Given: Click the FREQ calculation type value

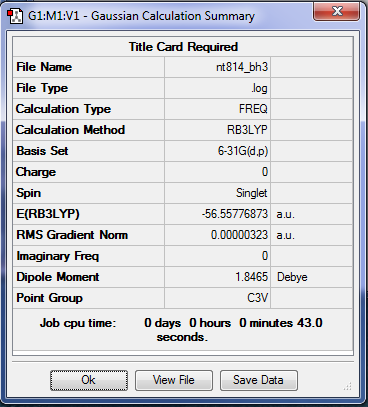Looking at the screenshot, I should pos(253,109).
